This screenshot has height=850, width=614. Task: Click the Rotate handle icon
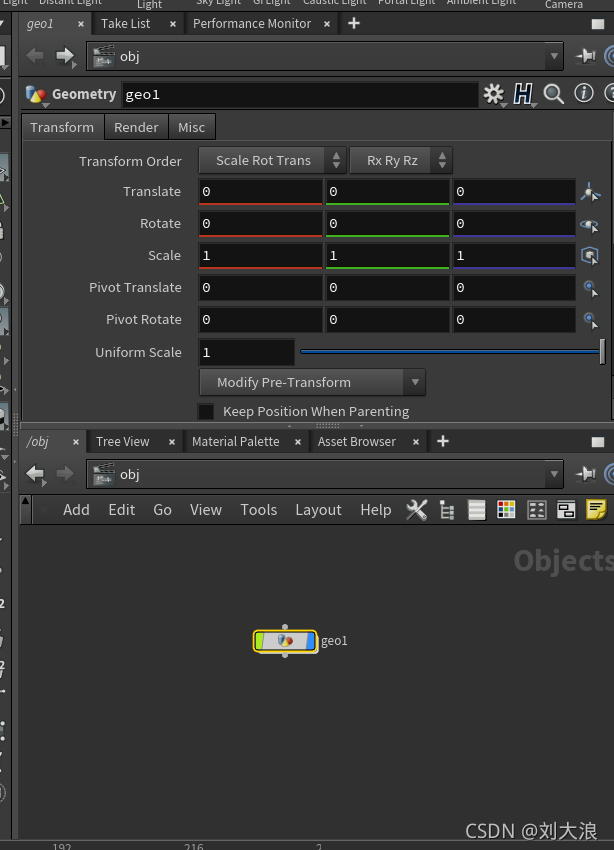(x=590, y=224)
